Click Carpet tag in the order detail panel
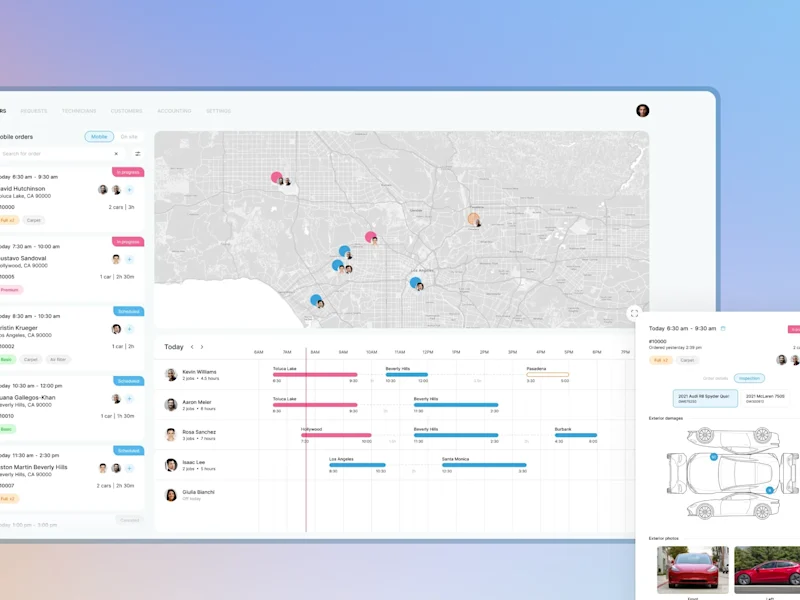Image resolution: width=800 pixels, height=600 pixels. click(687, 360)
